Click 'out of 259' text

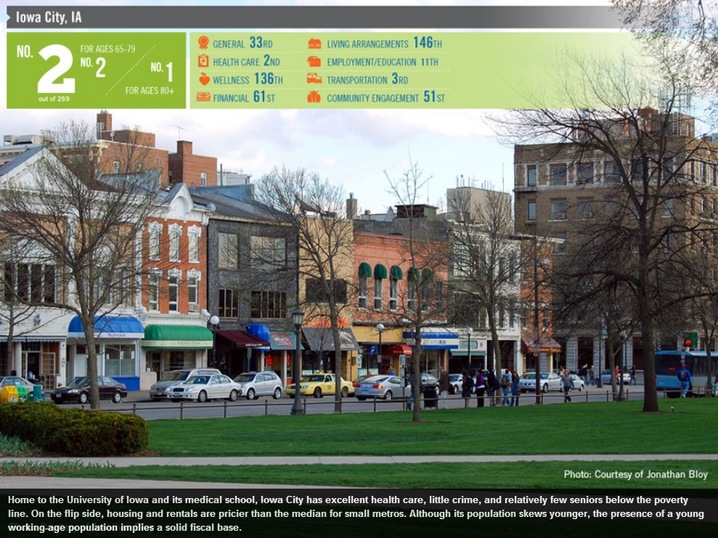pyautogui.click(x=54, y=98)
